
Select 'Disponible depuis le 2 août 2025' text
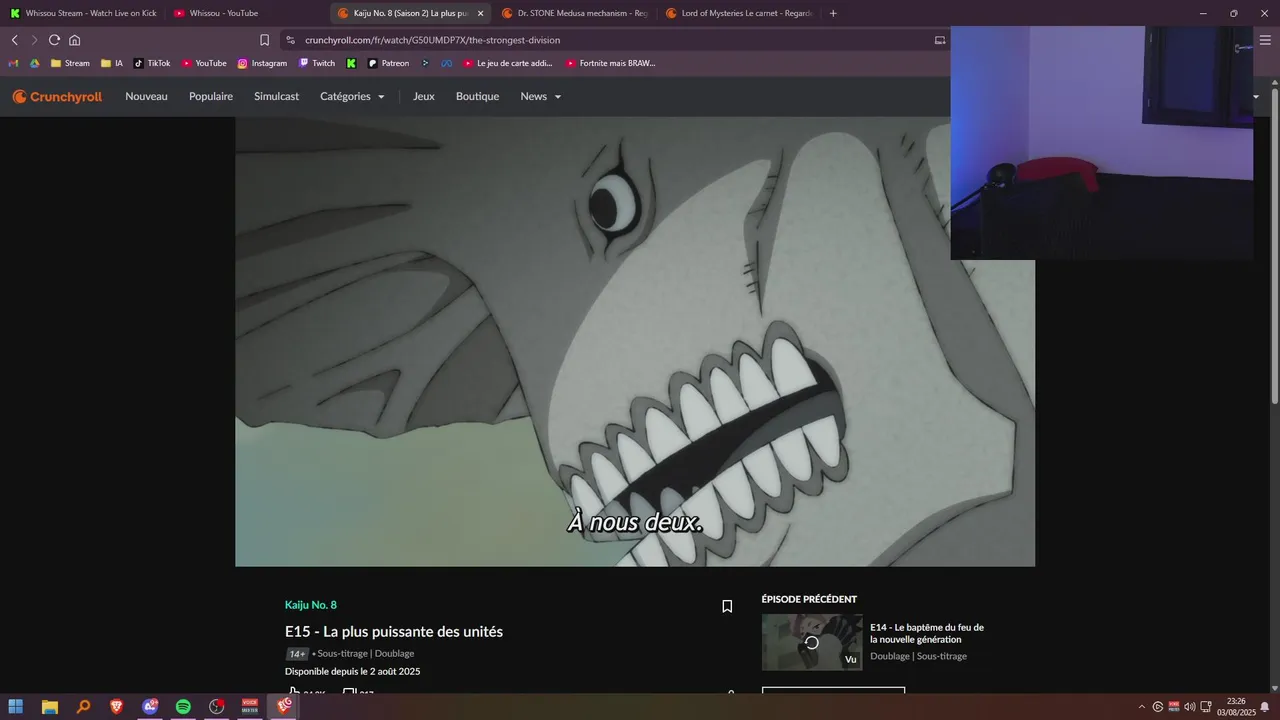(x=352, y=671)
